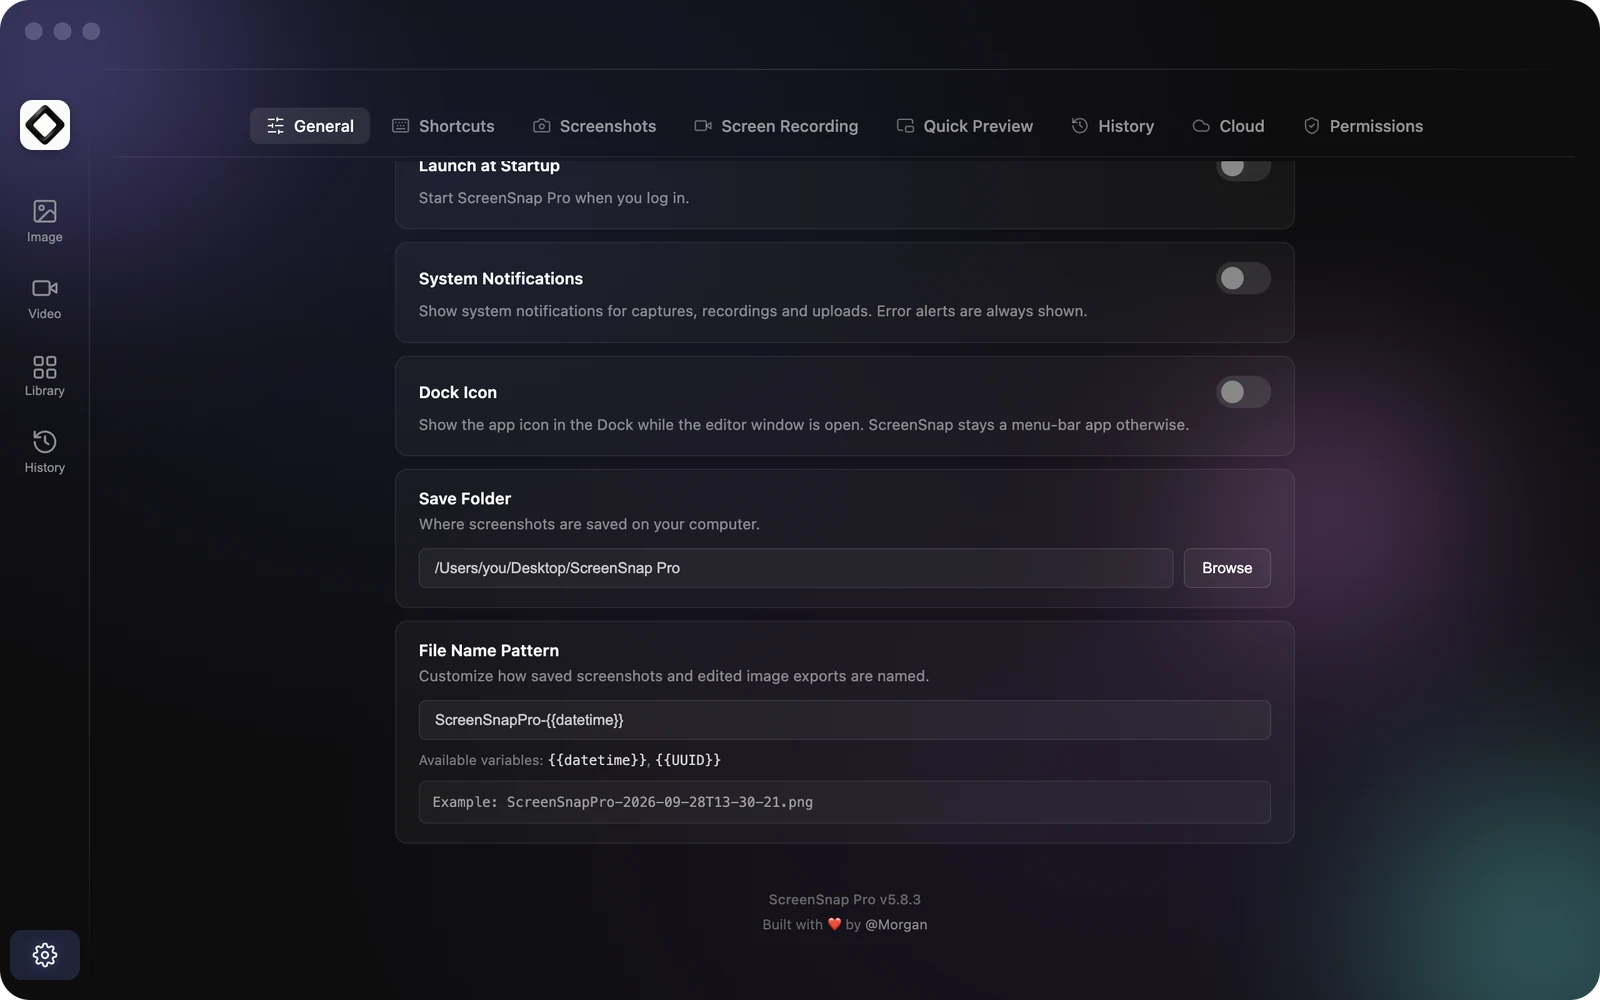Open History from the left sidebar
This screenshot has height=1000, width=1600.
45,452
